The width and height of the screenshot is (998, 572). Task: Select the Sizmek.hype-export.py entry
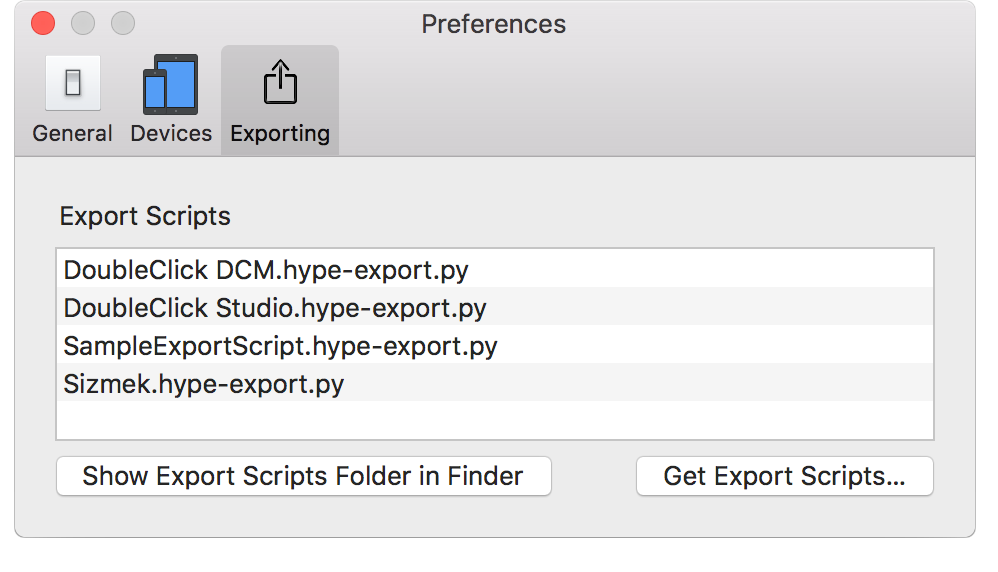click(x=204, y=384)
